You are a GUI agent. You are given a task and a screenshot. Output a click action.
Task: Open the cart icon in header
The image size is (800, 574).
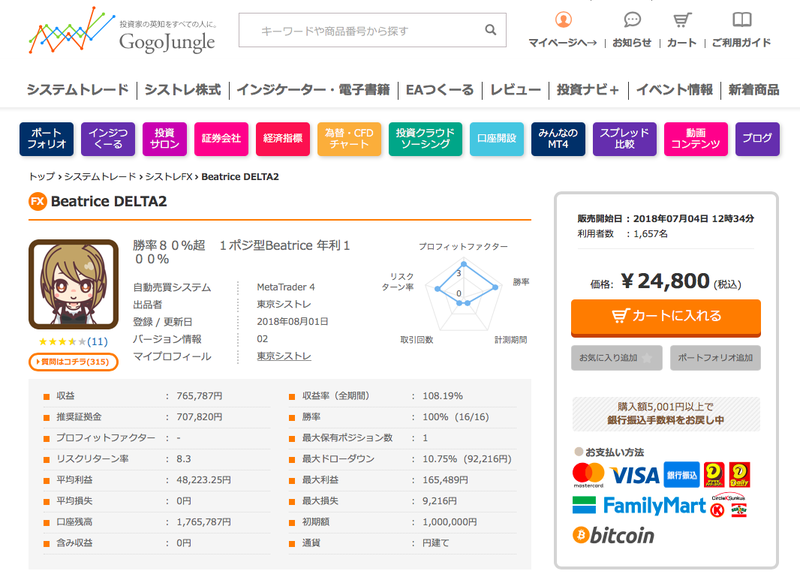pyautogui.click(x=682, y=19)
